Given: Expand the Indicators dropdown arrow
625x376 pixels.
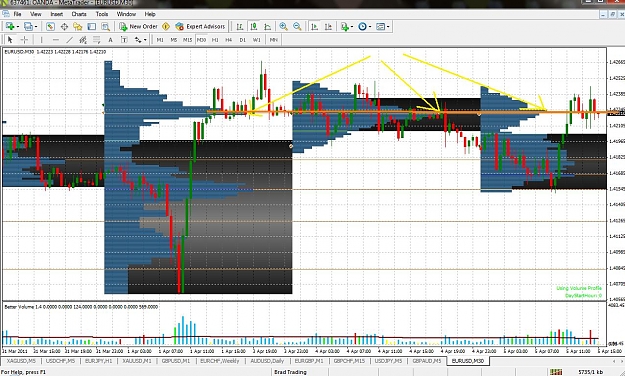Looking at the screenshot, I should pos(352,27).
